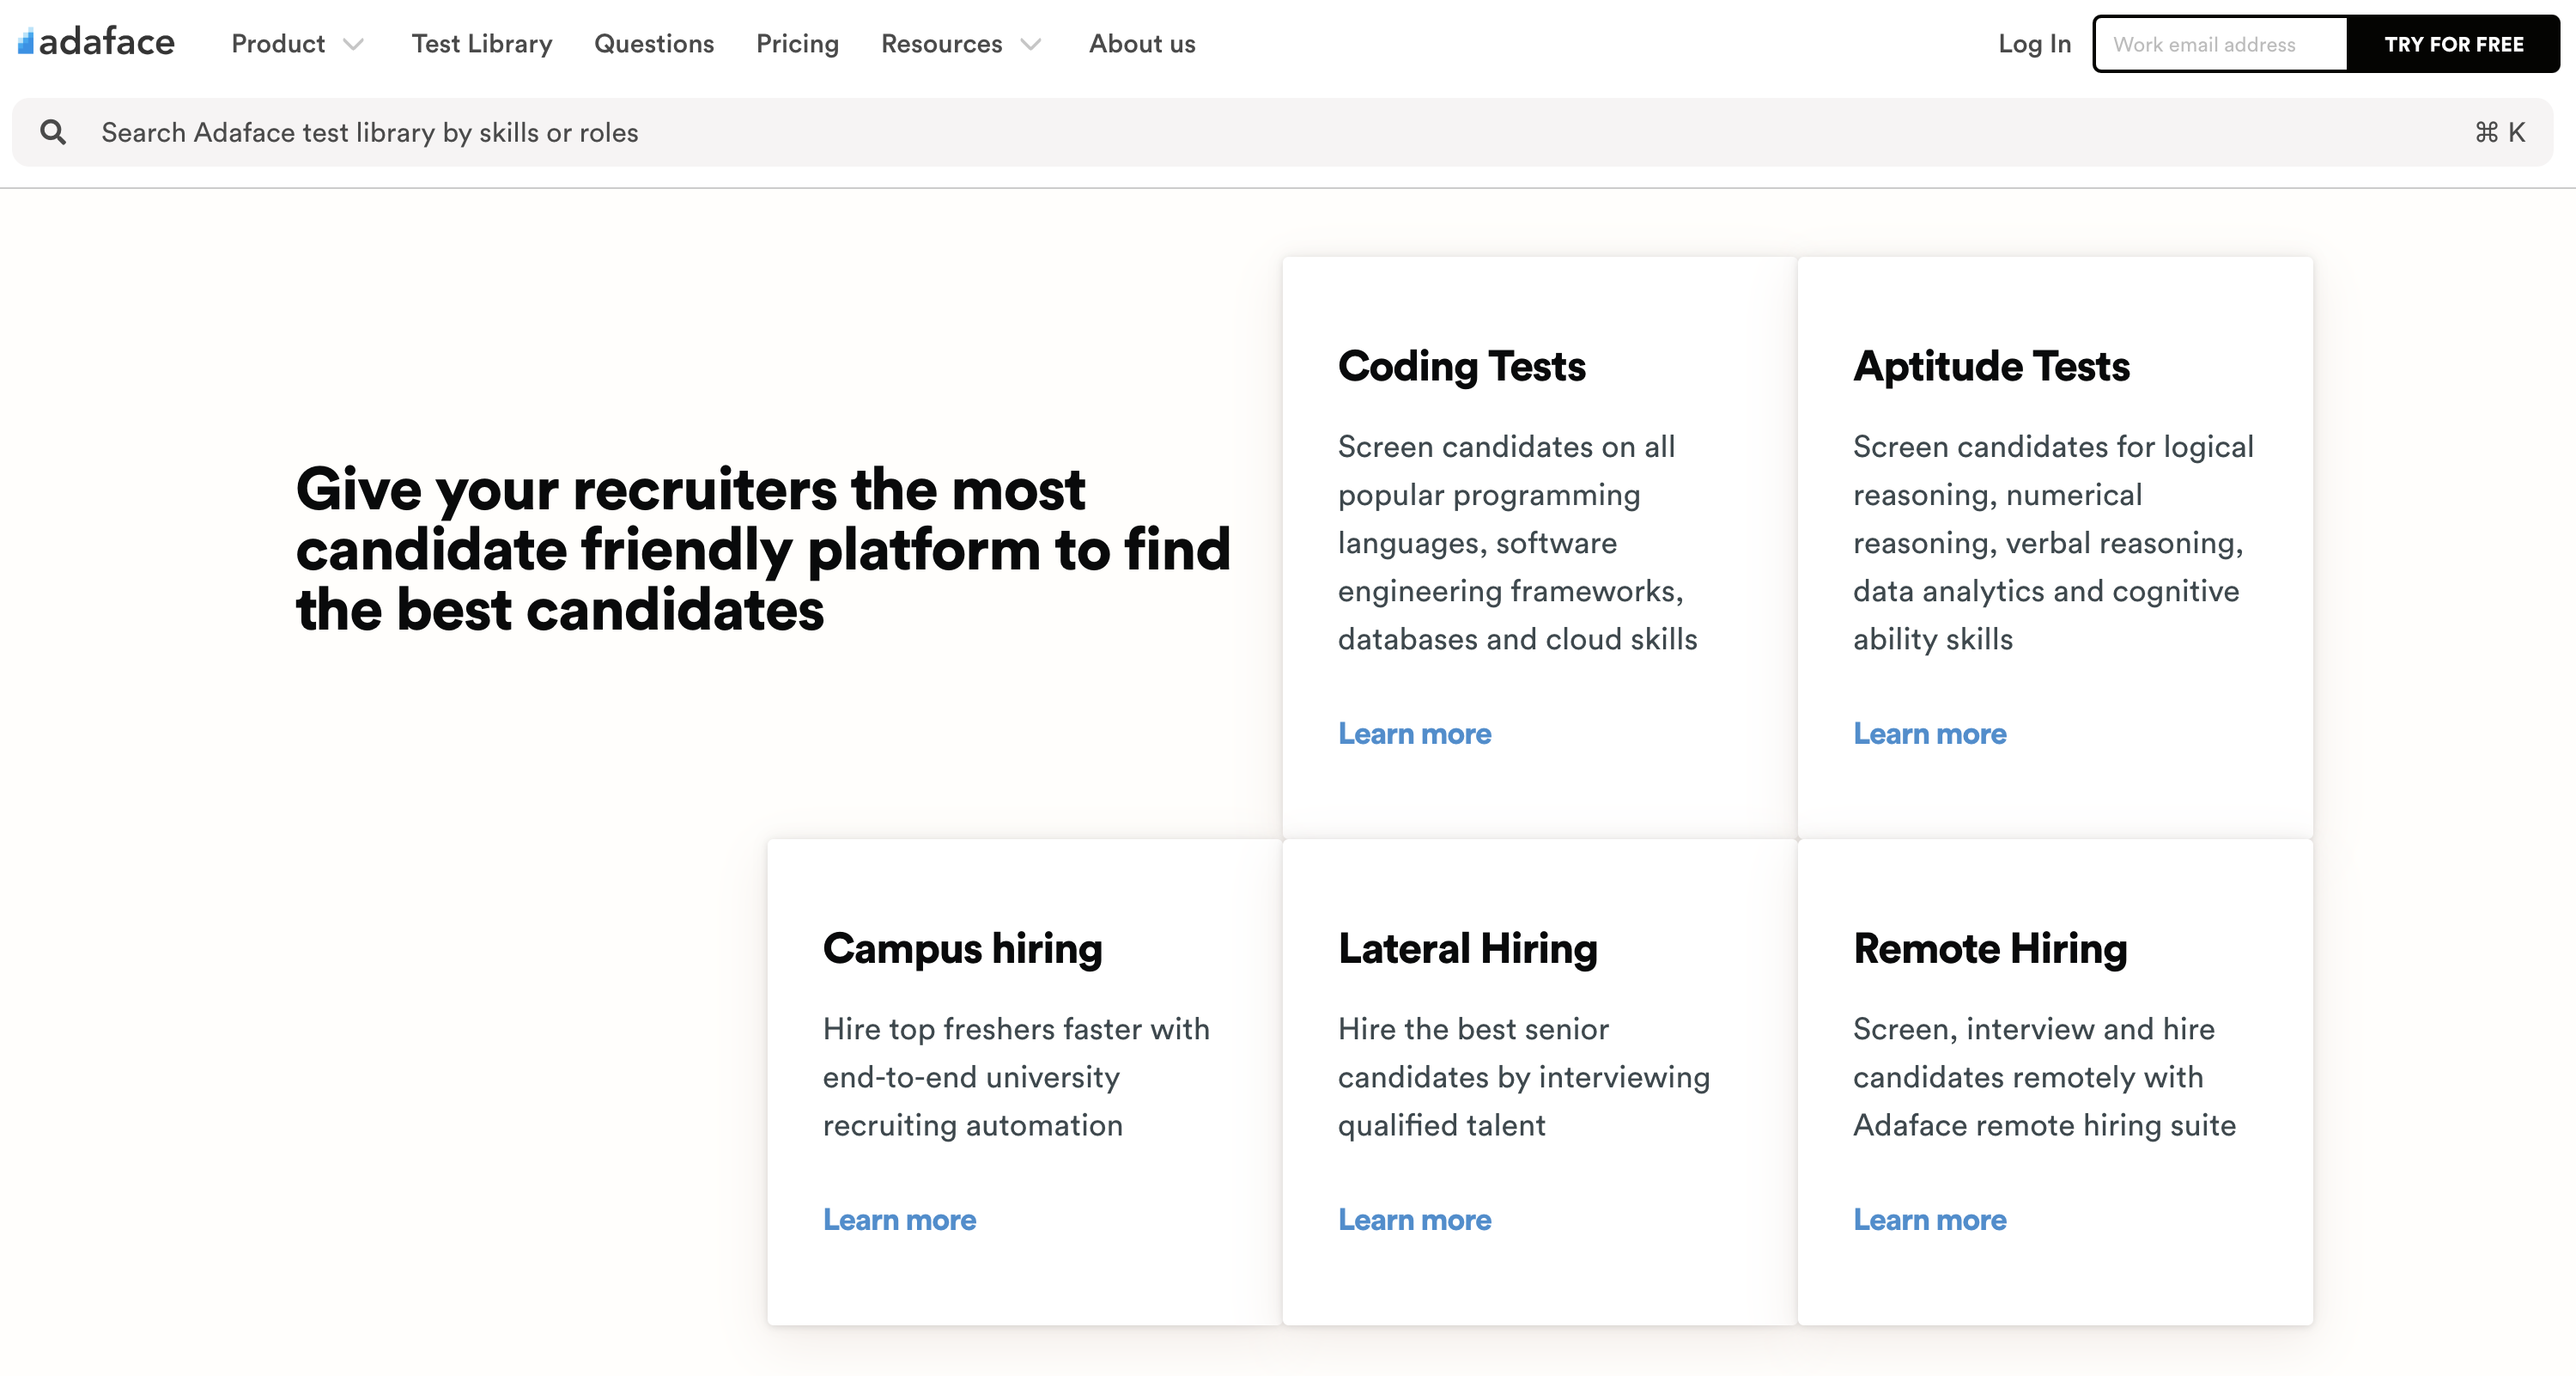Click the Log In link
The width and height of the screenshot is (2576, 1376).
pyautogui.click(x=2034, y=44)
